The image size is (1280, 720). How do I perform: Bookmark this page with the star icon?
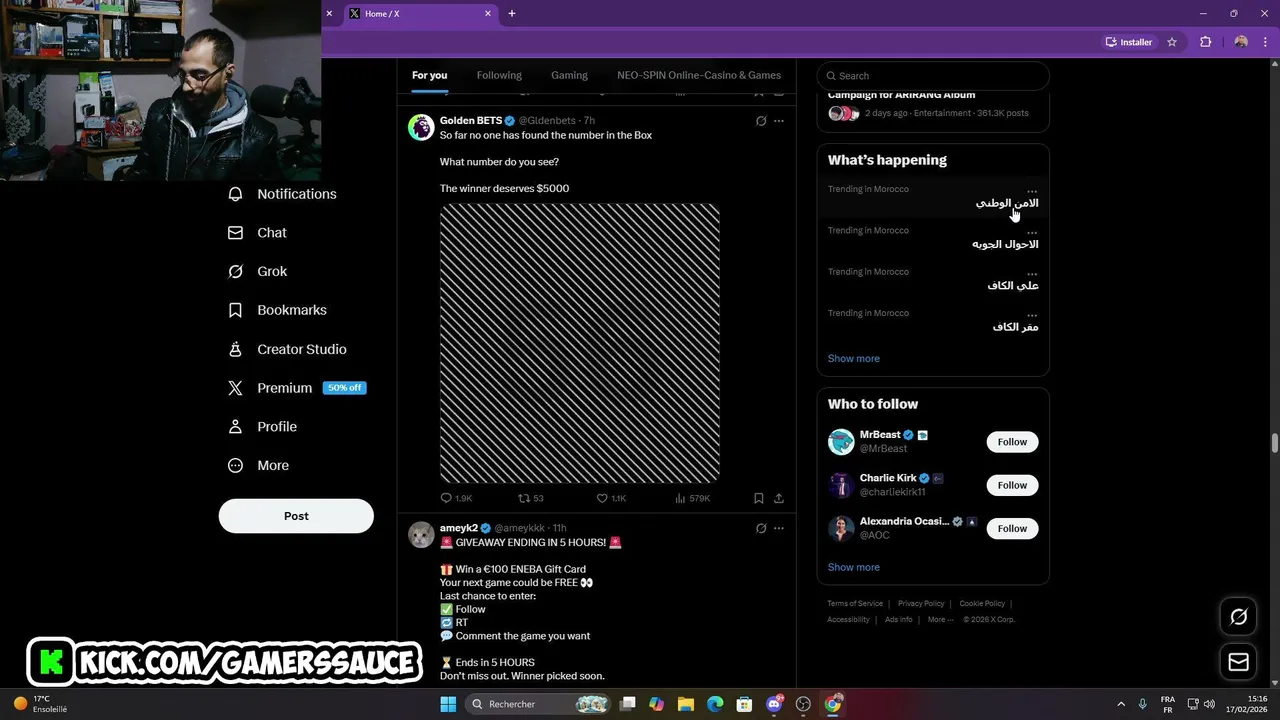tap(1172, 42)
